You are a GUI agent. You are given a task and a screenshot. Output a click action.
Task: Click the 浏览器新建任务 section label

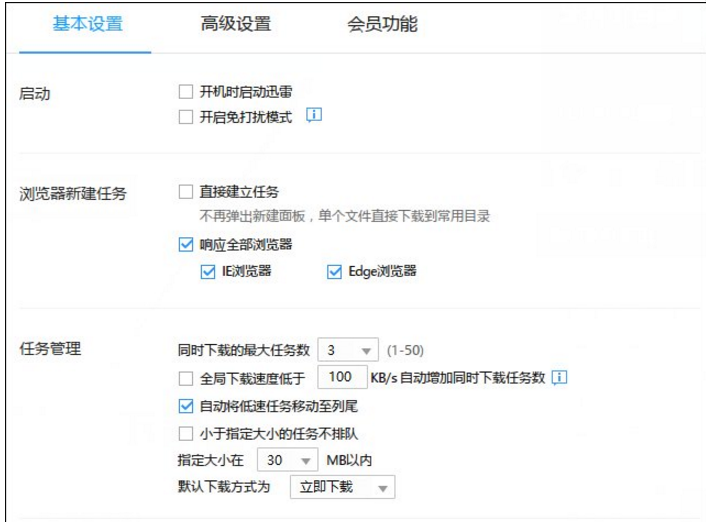(x=73, y=194)
